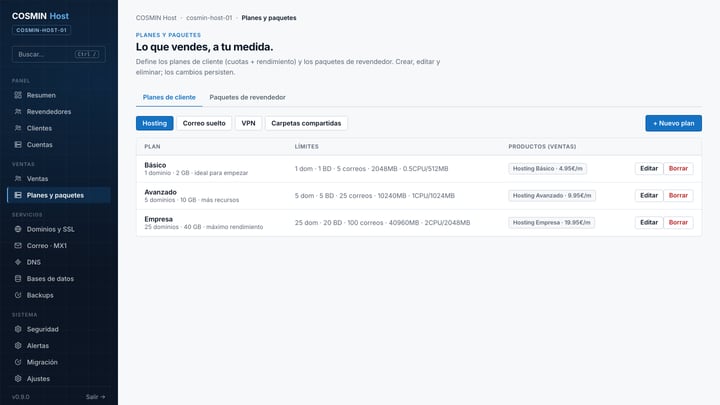Click the Correo MX1 envelope icon
Viewport: 720px width, 405px height.
pos(18,246)
